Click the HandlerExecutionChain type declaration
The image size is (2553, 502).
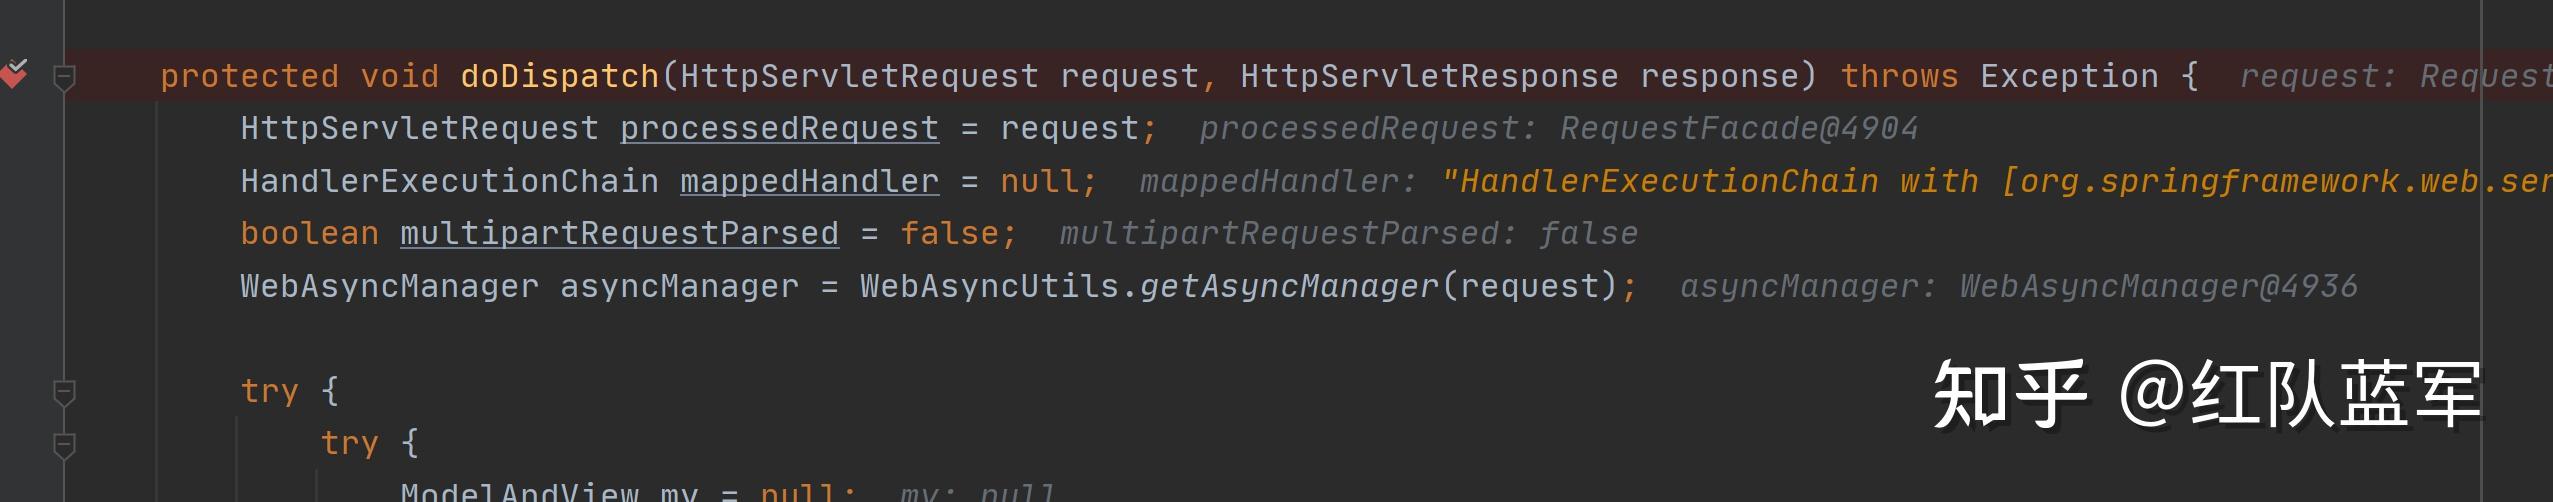[x=449, y=181]
